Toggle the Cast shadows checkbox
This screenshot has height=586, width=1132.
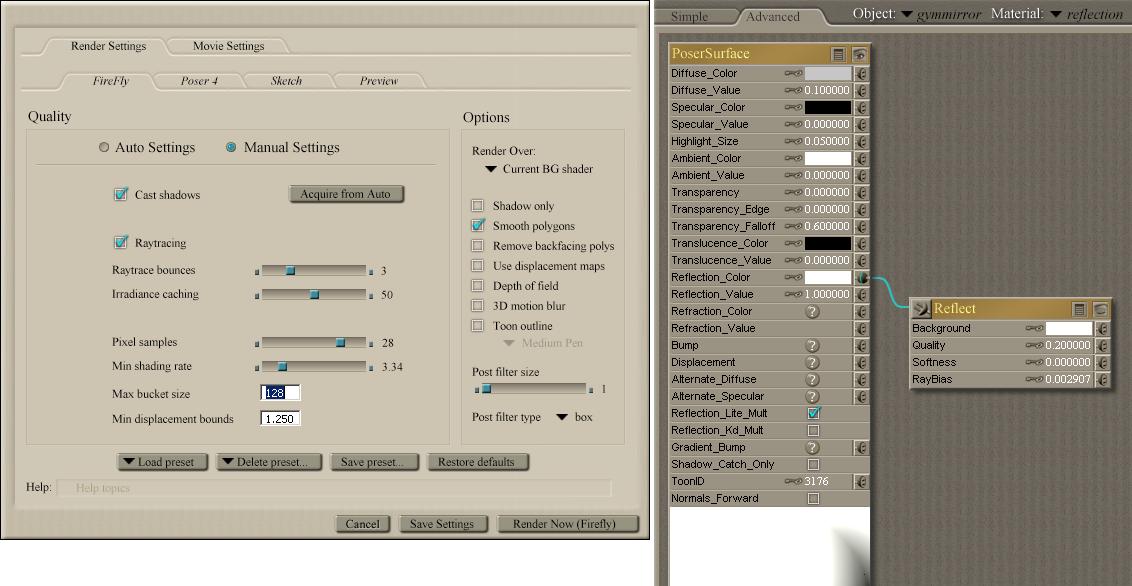pyautogui.click(x=121, y=194)
